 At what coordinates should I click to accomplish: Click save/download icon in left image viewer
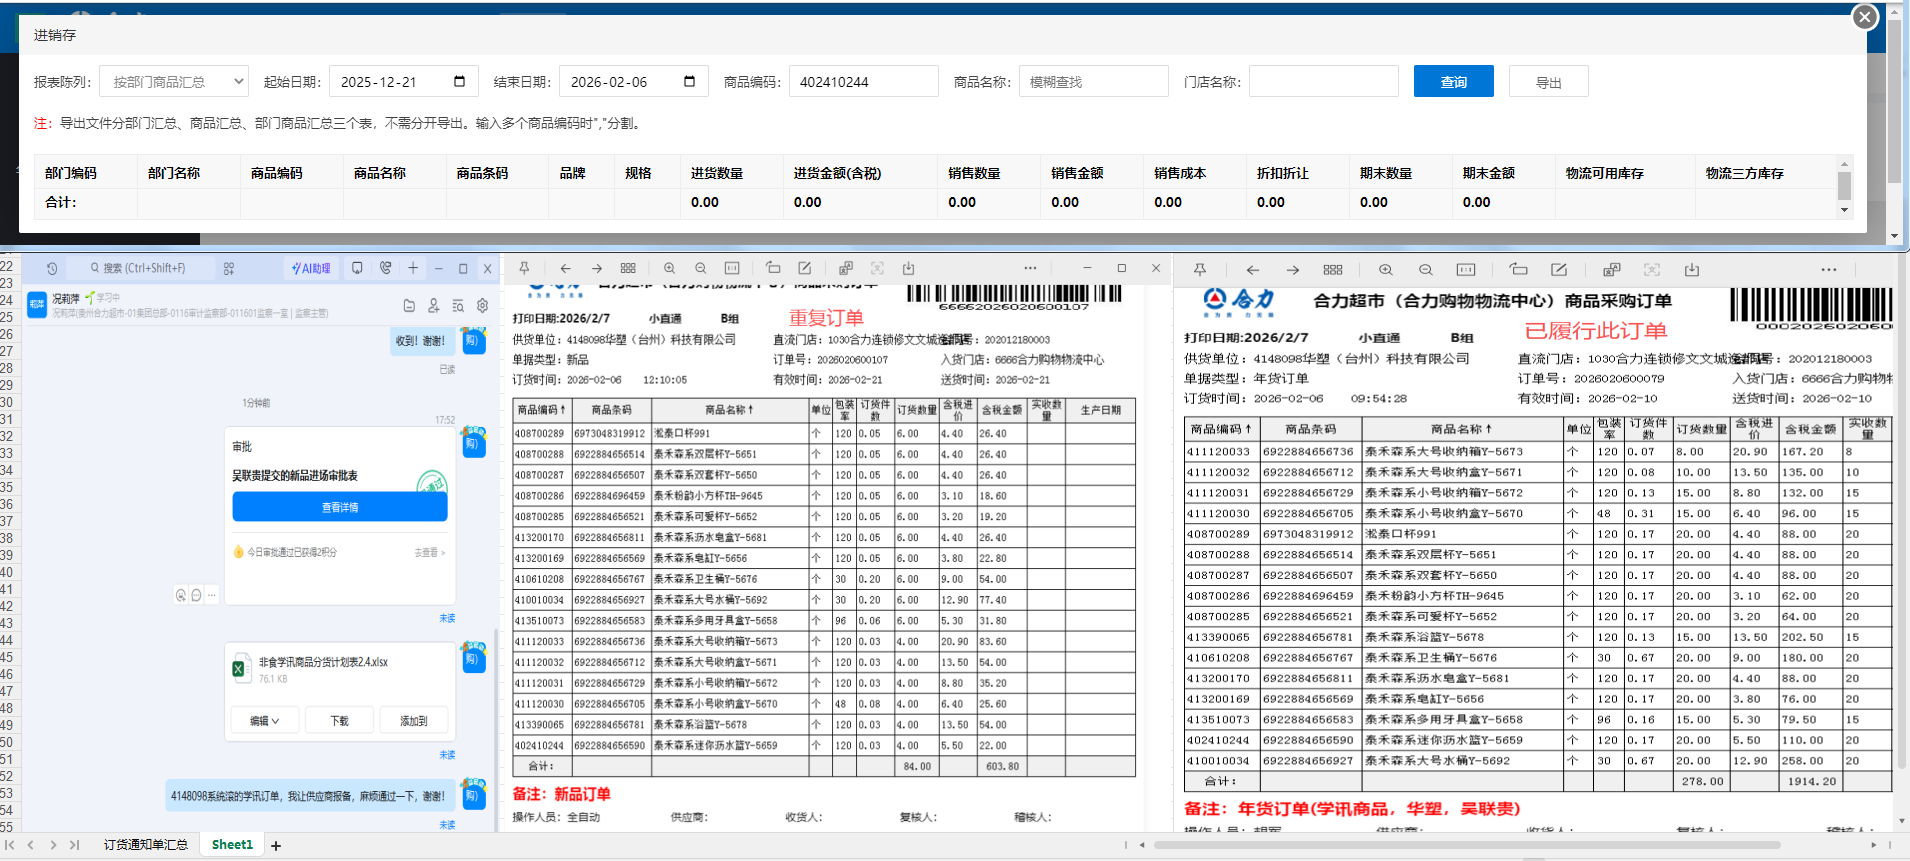[908, 268]
